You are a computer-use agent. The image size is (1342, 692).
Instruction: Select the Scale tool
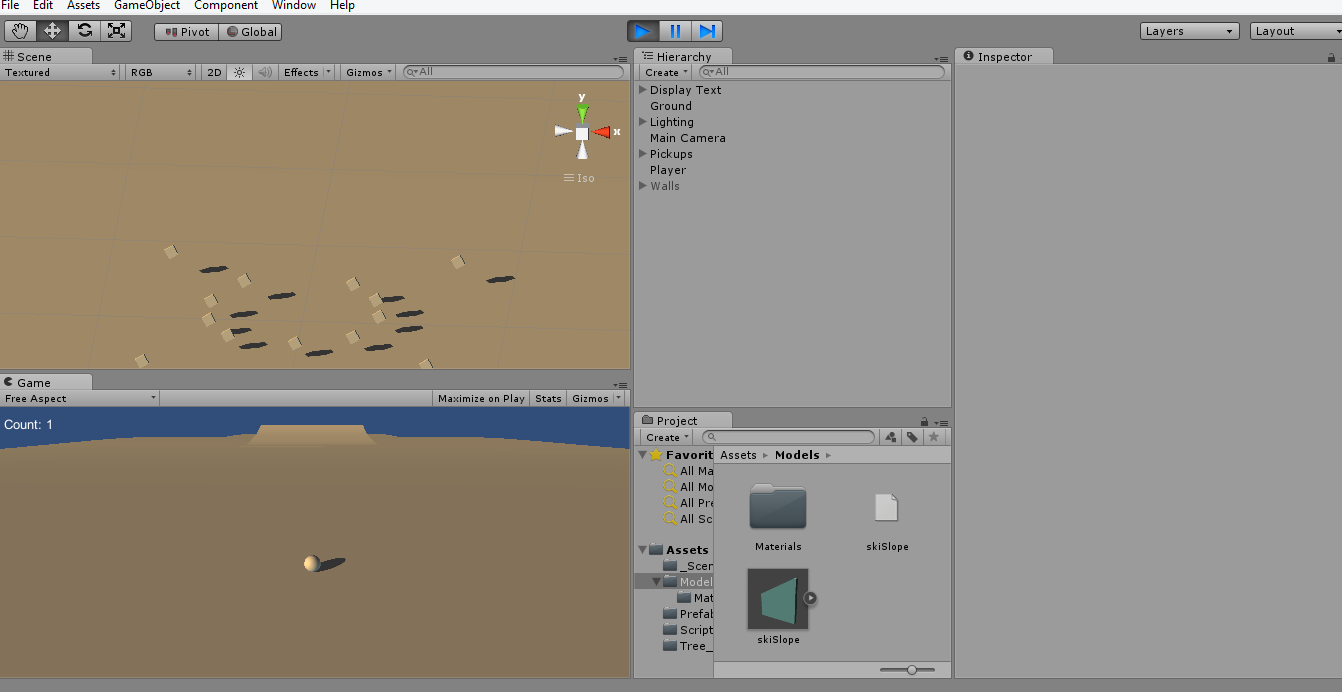click(x=117, y=31)
